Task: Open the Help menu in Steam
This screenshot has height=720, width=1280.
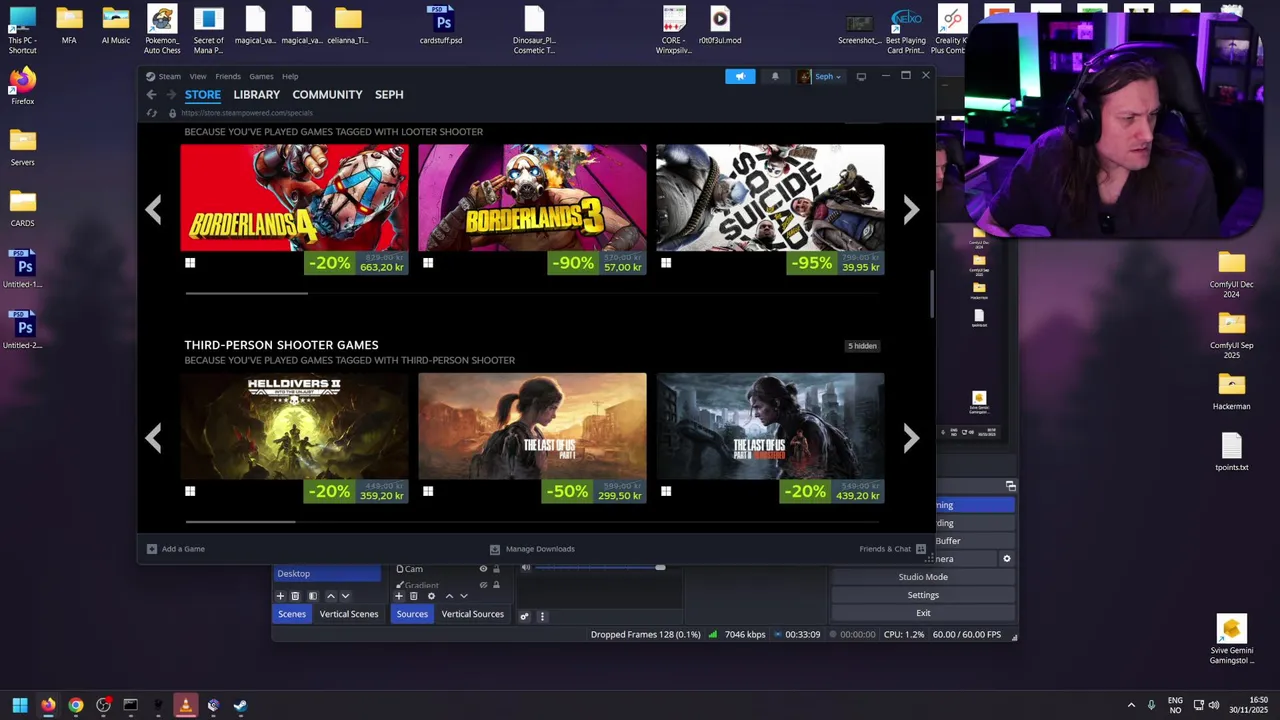Action: click(x=290, y=76)
